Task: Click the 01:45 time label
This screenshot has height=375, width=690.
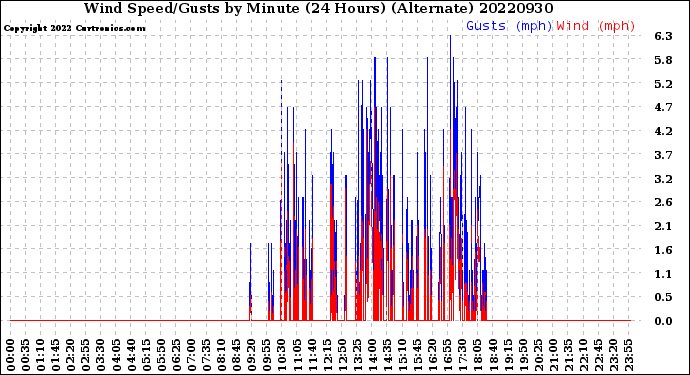Action: coord(56,355)
